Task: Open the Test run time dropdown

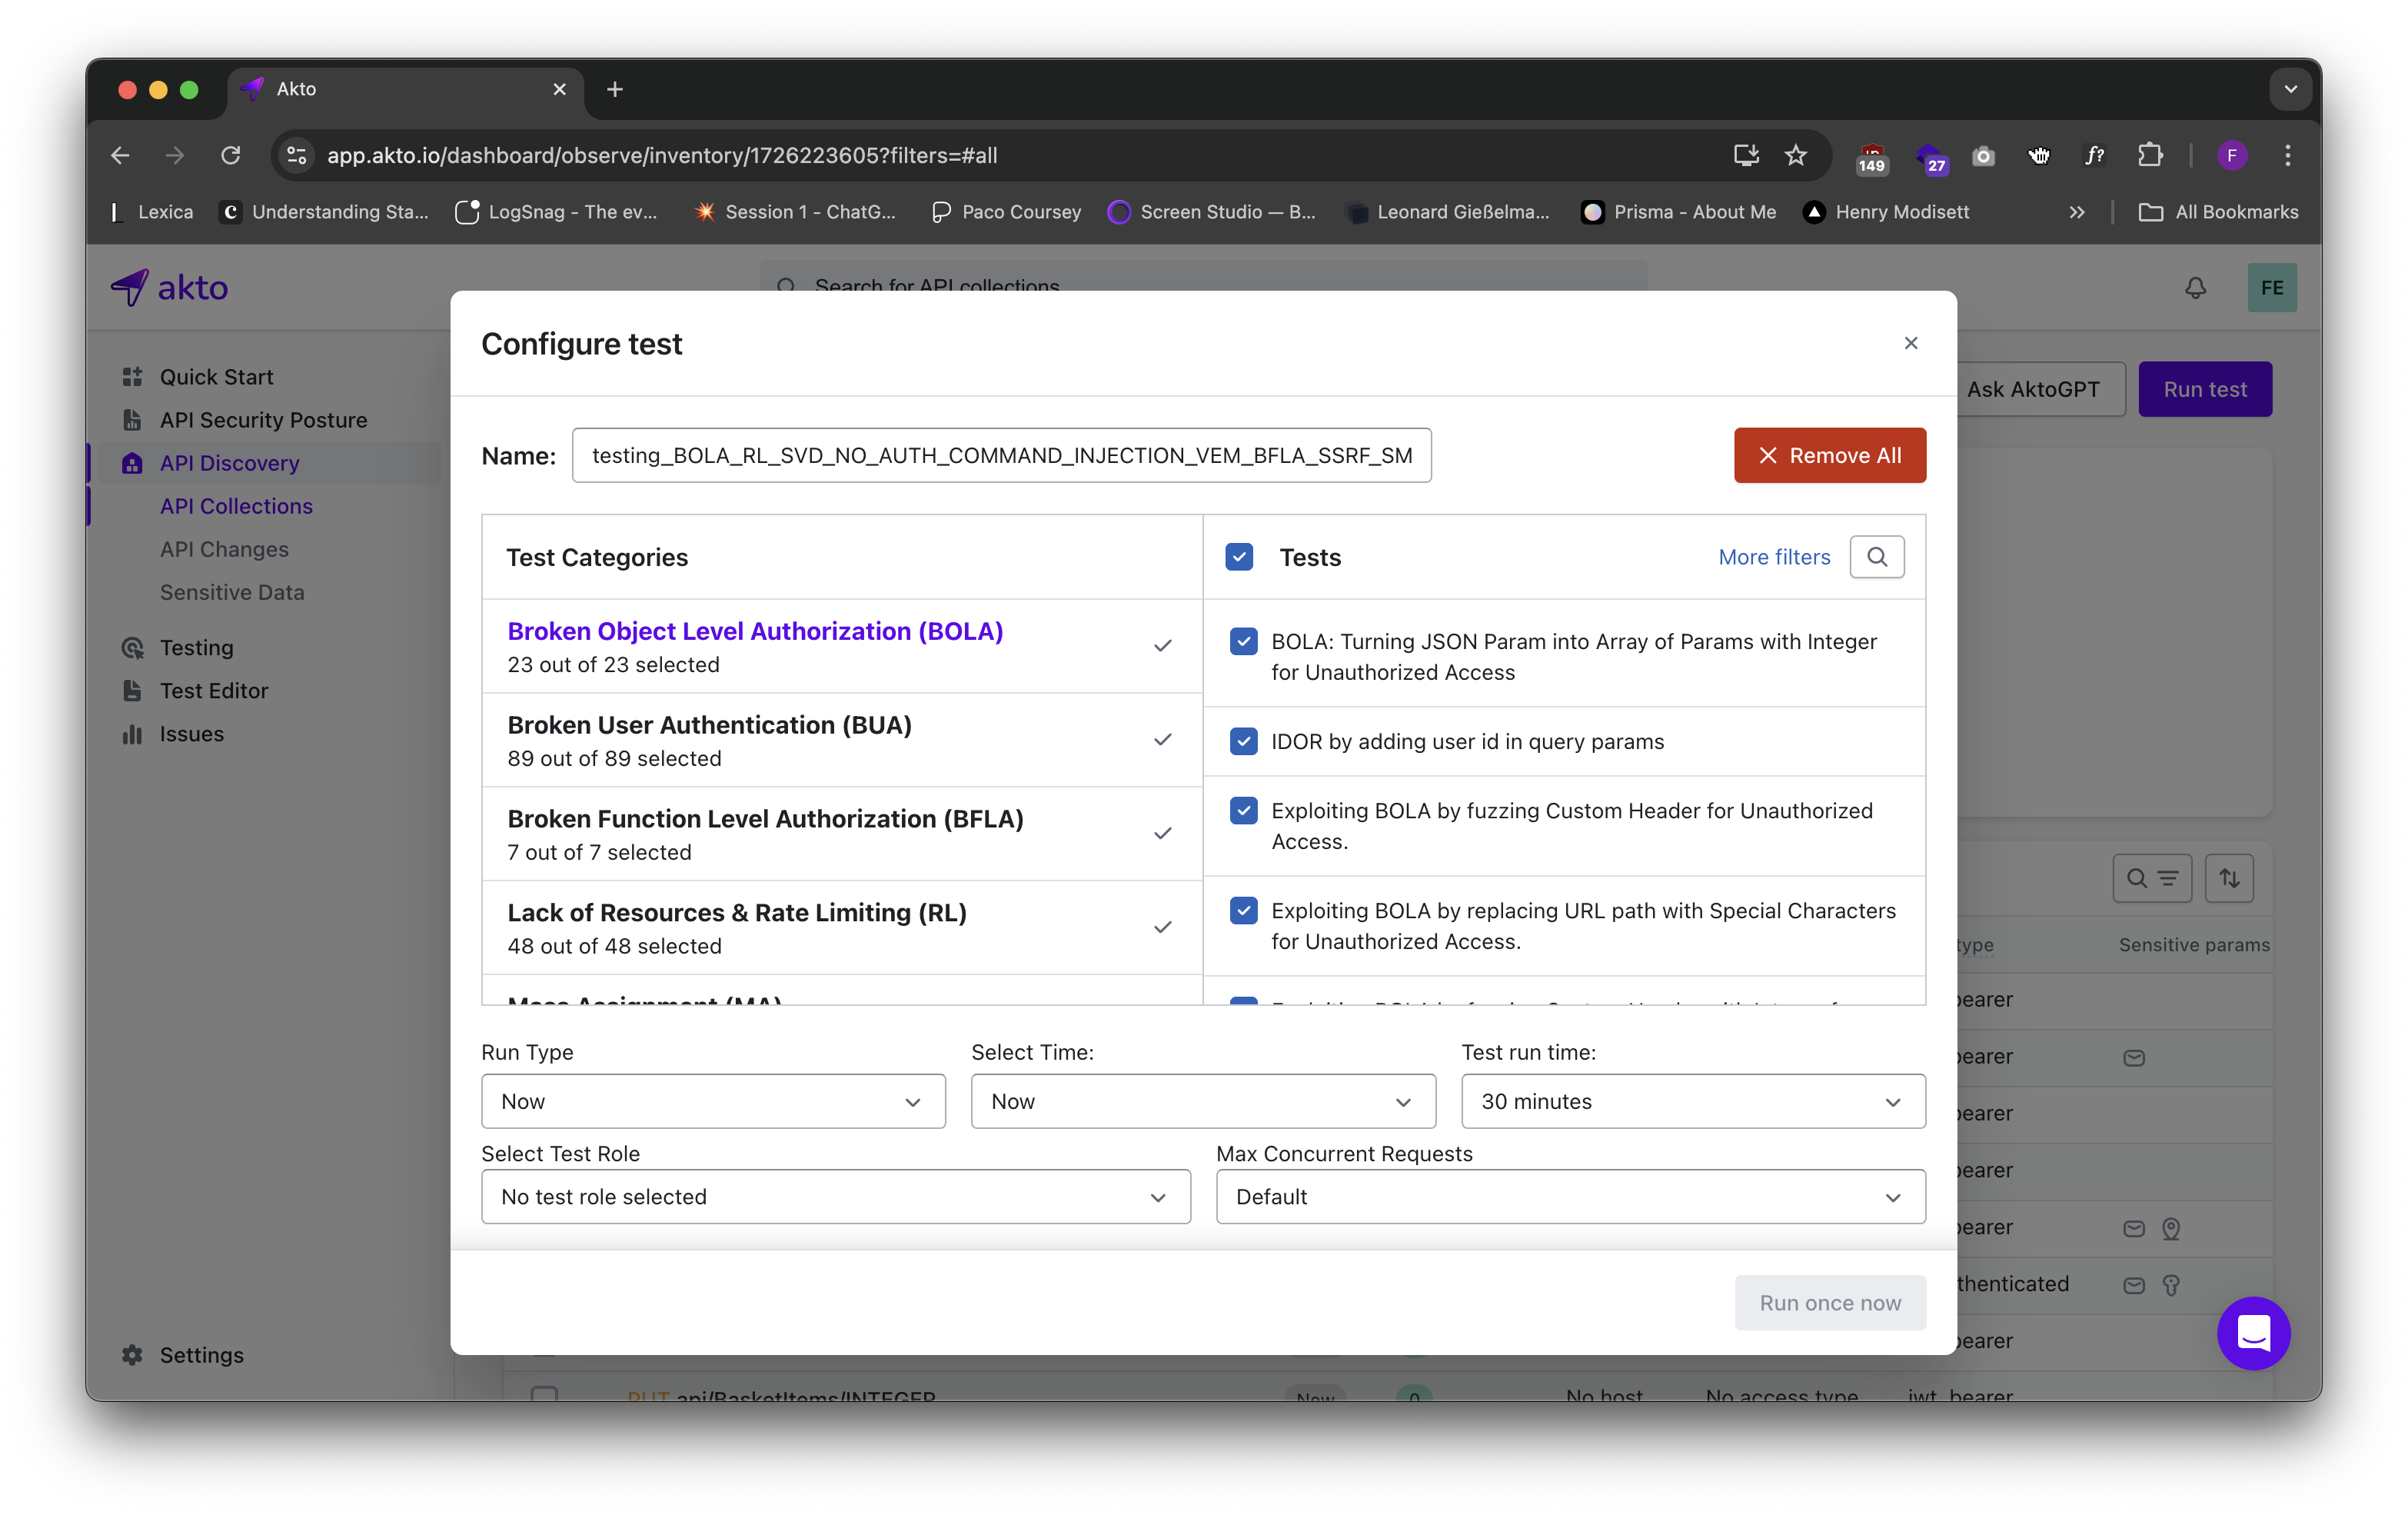Action: coord(1692,1101)
